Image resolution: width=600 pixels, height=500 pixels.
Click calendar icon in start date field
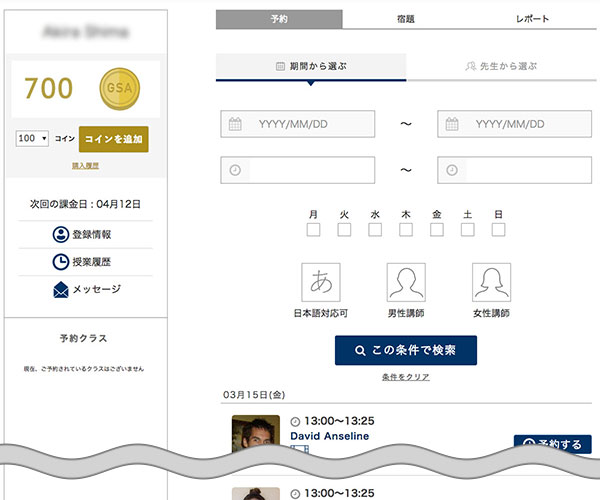pos(236,125)
